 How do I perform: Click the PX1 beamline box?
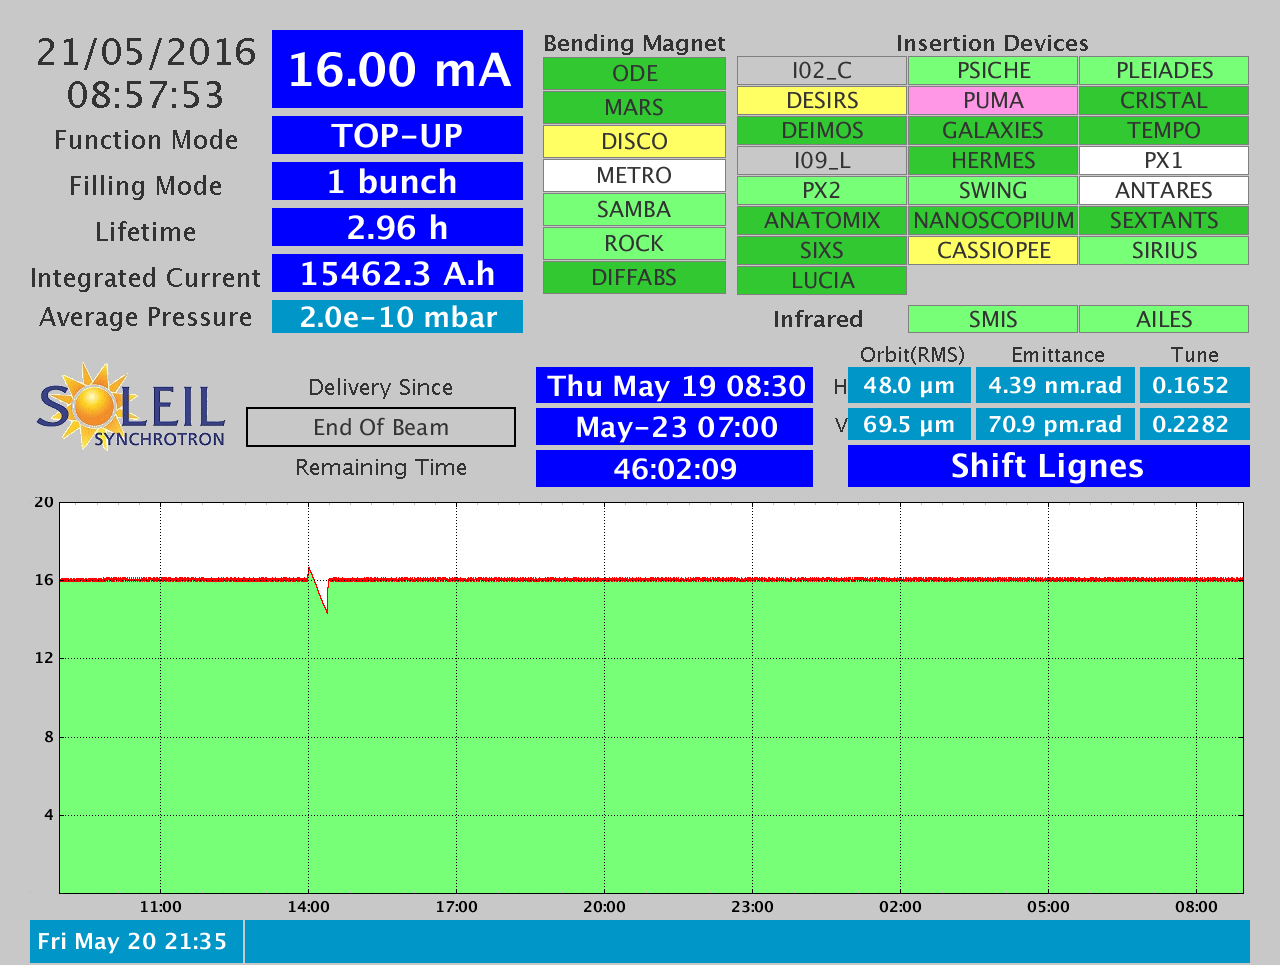(1164, 161)
